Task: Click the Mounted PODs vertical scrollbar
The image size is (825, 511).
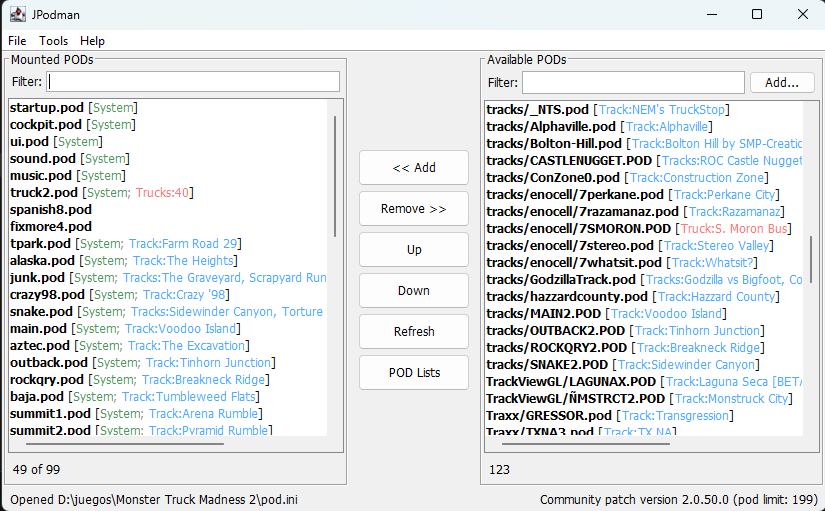Action: click(335, 176)
